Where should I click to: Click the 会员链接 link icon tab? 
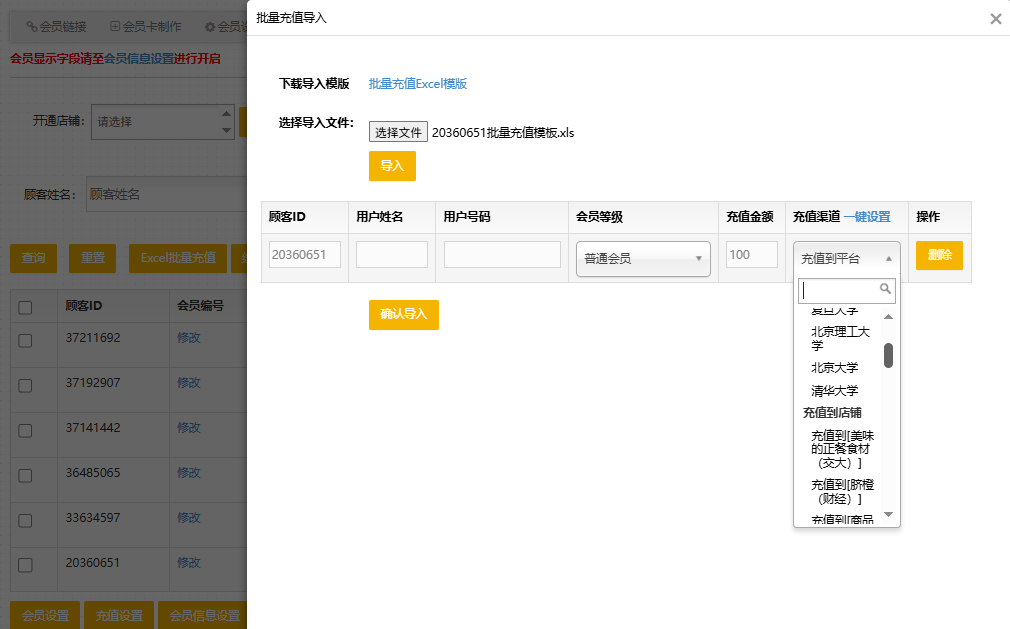[32, 27]
